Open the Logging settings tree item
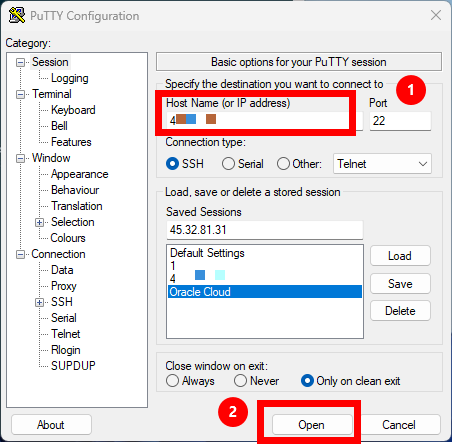Image resolution: width=452 pixels, height=444 pixels. (70, 78)
